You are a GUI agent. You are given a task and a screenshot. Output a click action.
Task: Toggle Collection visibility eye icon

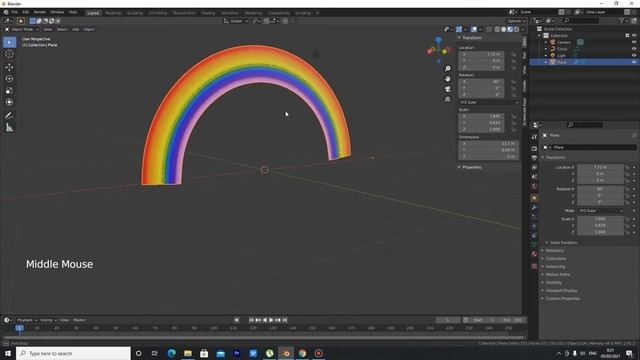click(x=634, y=36)
